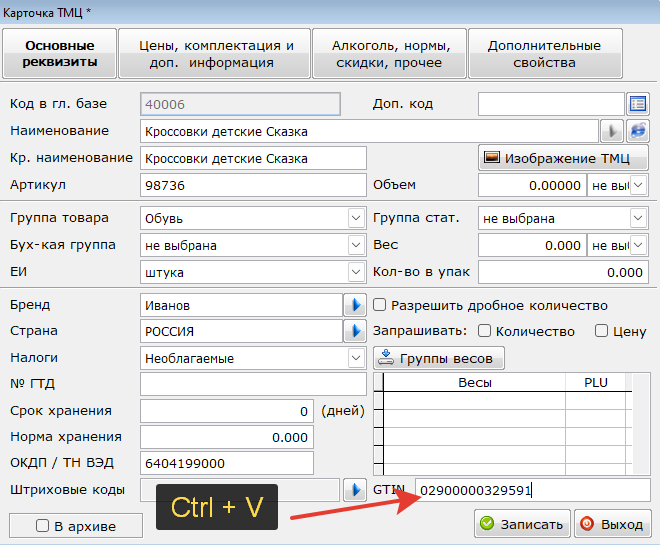Toggle the В архиве checkbox
The image size is (660, 545).
(42, 526)
